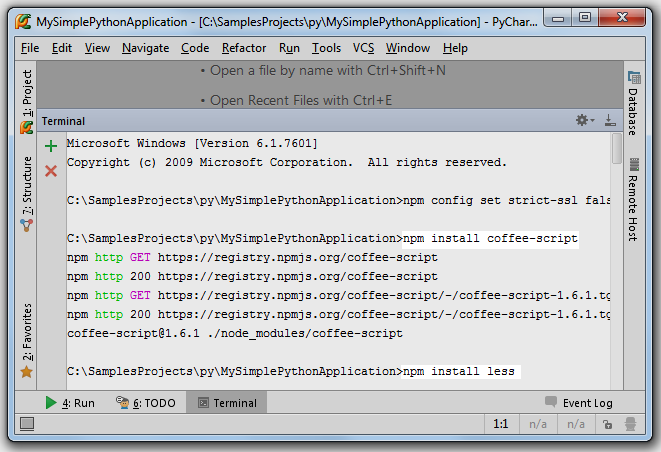Open the Tools menu

point(326,48)
